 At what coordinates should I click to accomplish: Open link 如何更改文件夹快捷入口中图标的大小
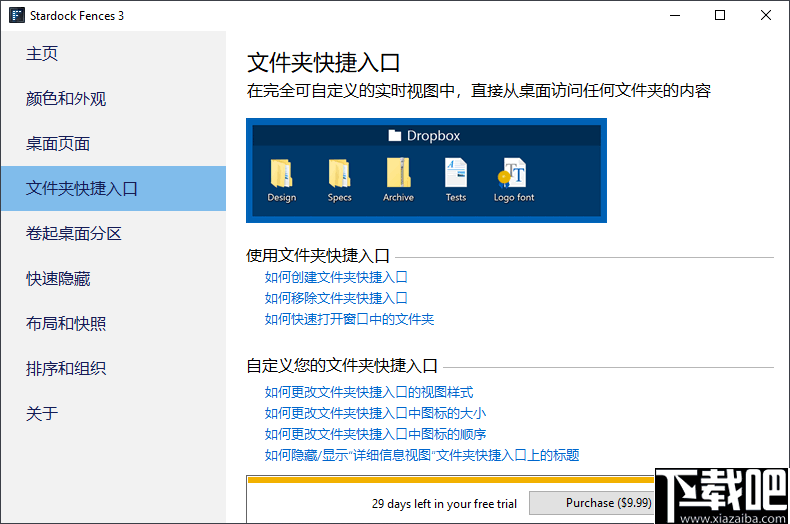click(375, 413)
